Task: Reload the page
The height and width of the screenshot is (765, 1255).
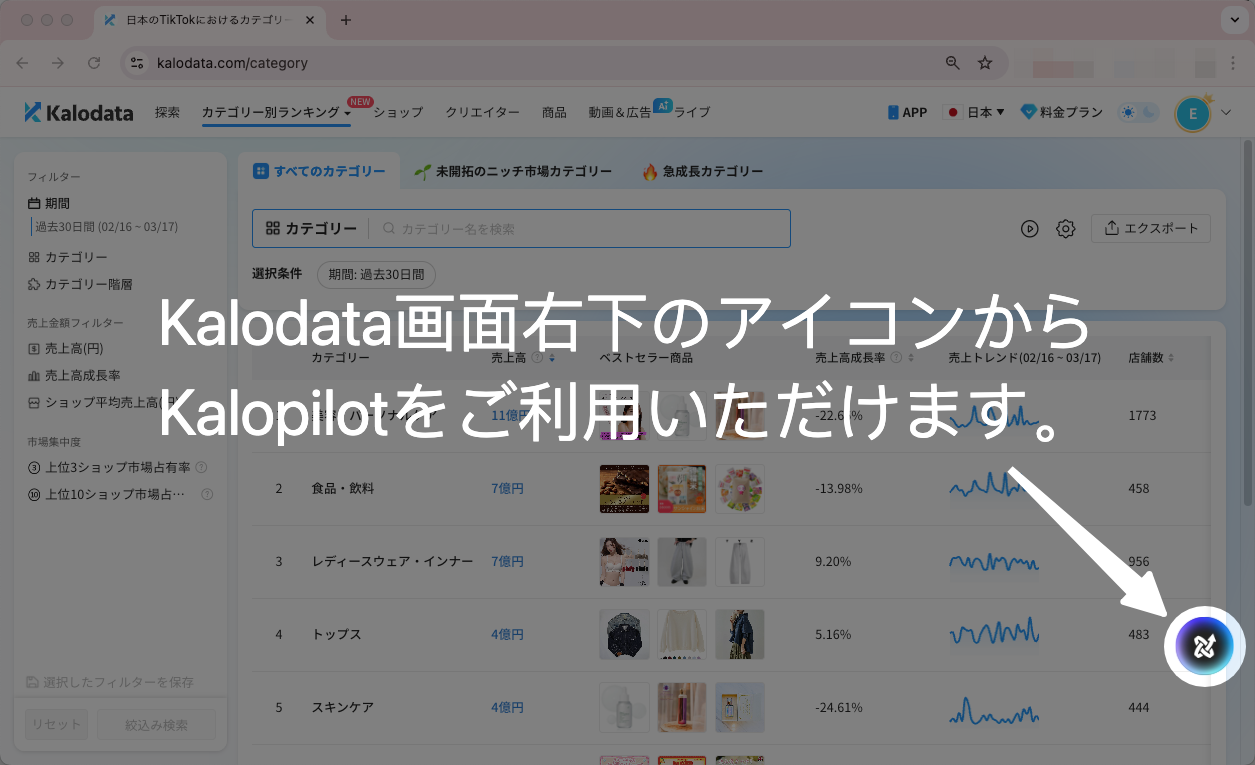Action: [94, 63]
